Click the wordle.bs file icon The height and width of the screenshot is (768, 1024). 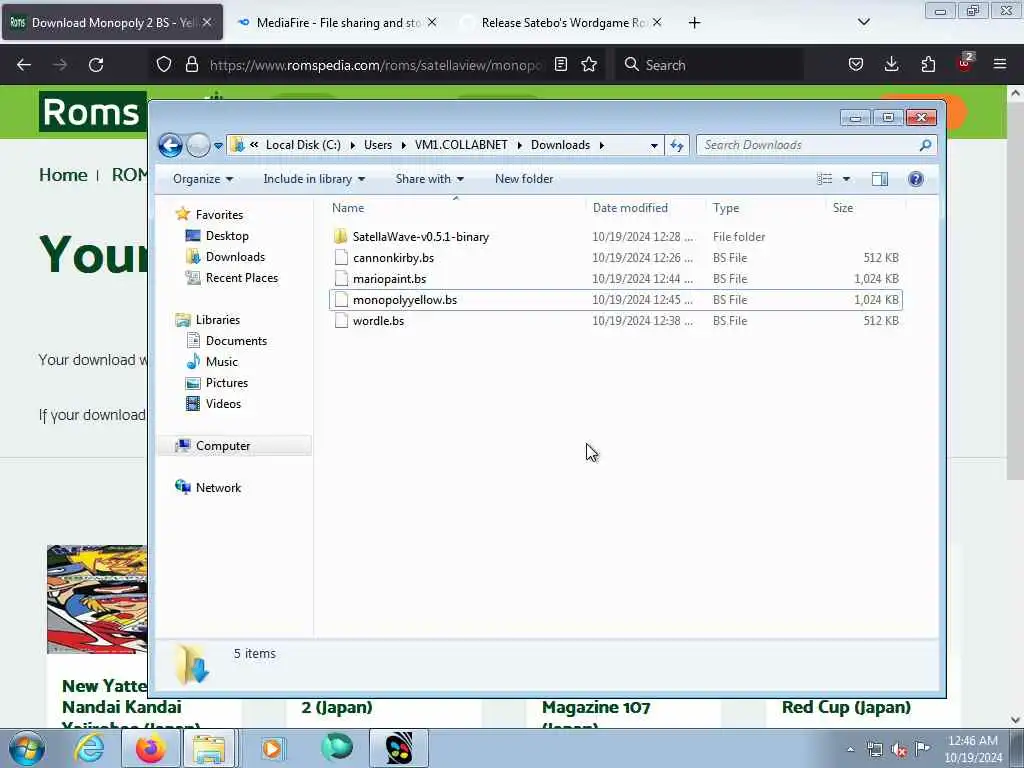coord(341,321)
